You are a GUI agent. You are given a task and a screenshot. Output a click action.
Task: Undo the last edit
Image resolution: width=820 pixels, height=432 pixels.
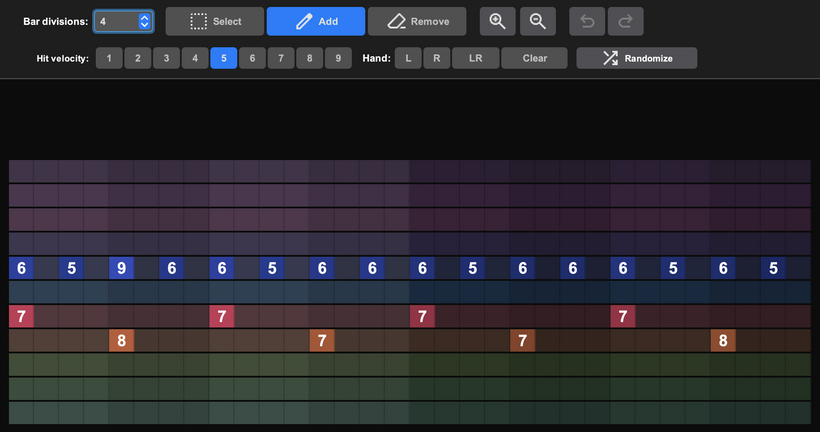click(587, 21)
